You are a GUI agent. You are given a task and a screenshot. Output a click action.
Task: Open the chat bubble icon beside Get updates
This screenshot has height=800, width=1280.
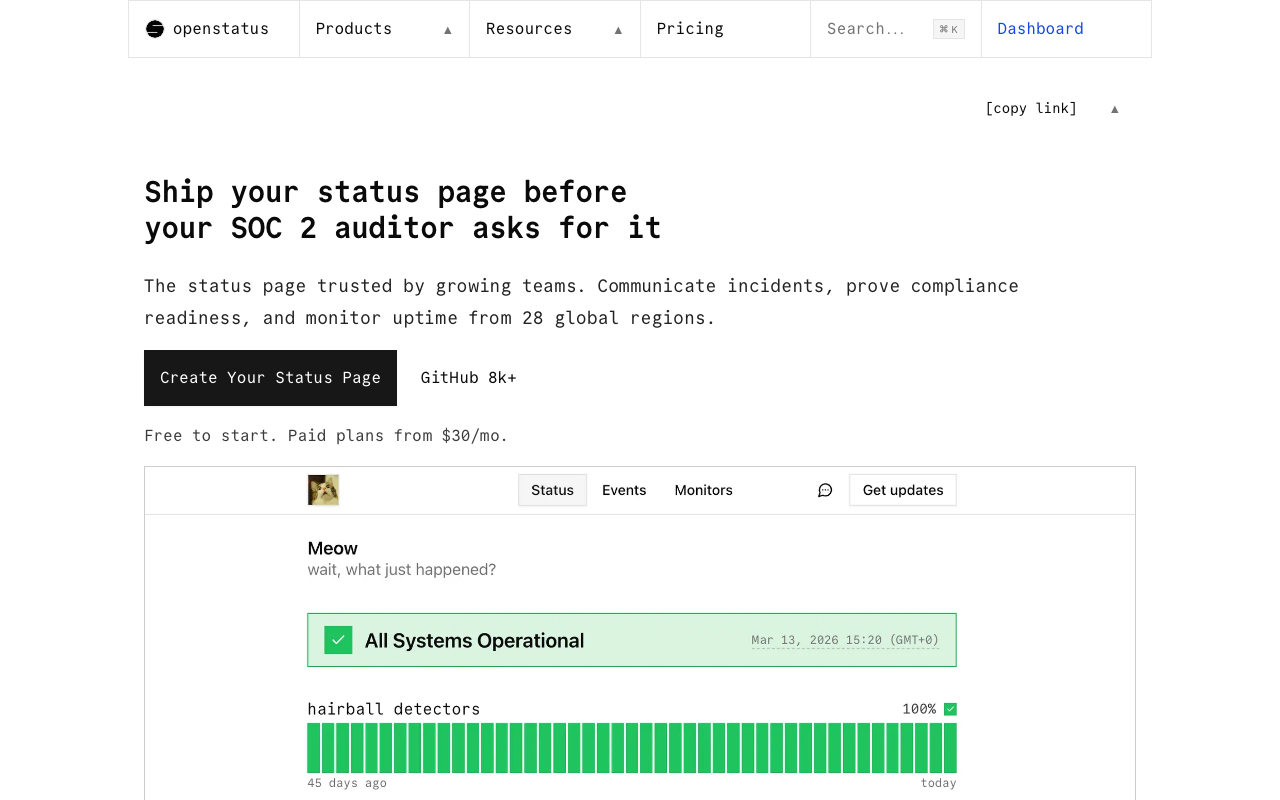(x=825, y=490)
